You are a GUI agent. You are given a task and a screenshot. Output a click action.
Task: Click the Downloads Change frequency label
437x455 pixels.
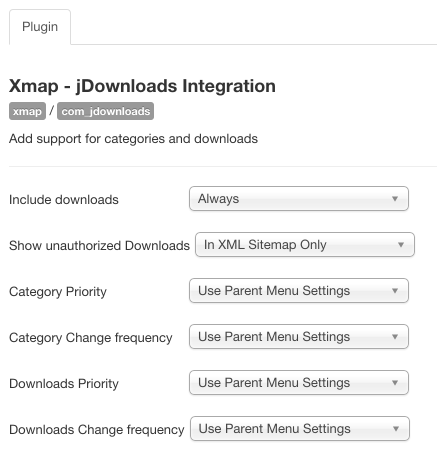click(x=97, y=430)
